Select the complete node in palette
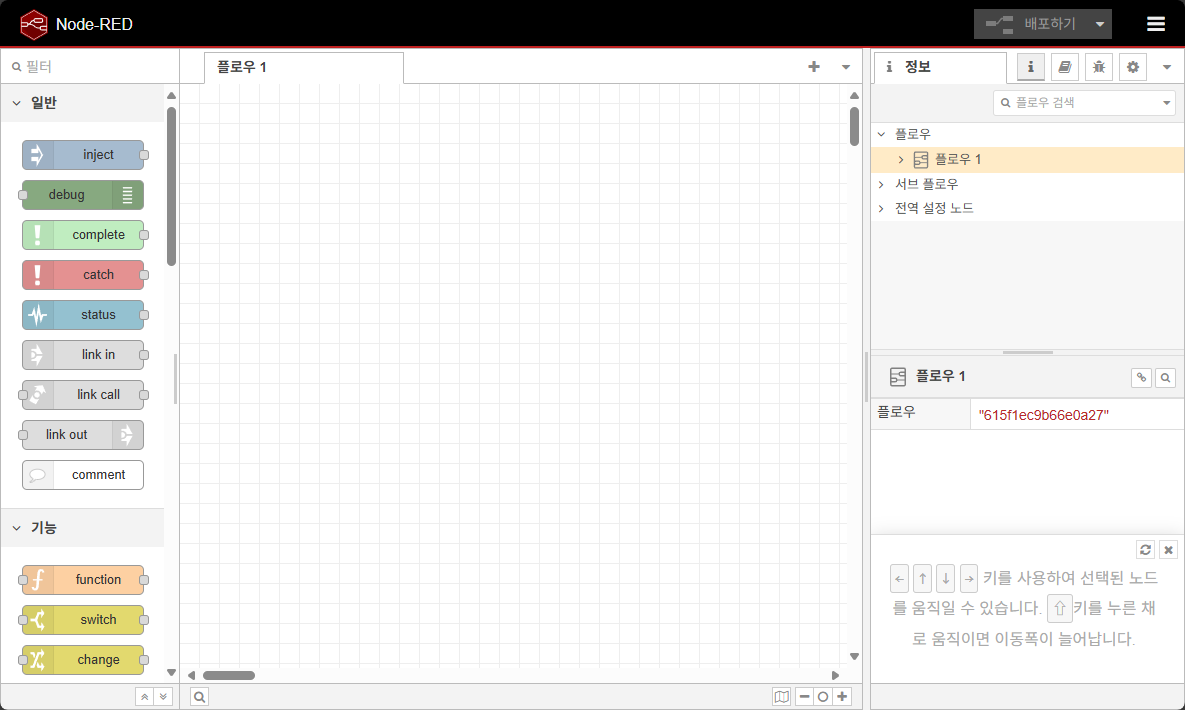The width and height of the screenshot is (1185, 710). click(x=83, y=235)
